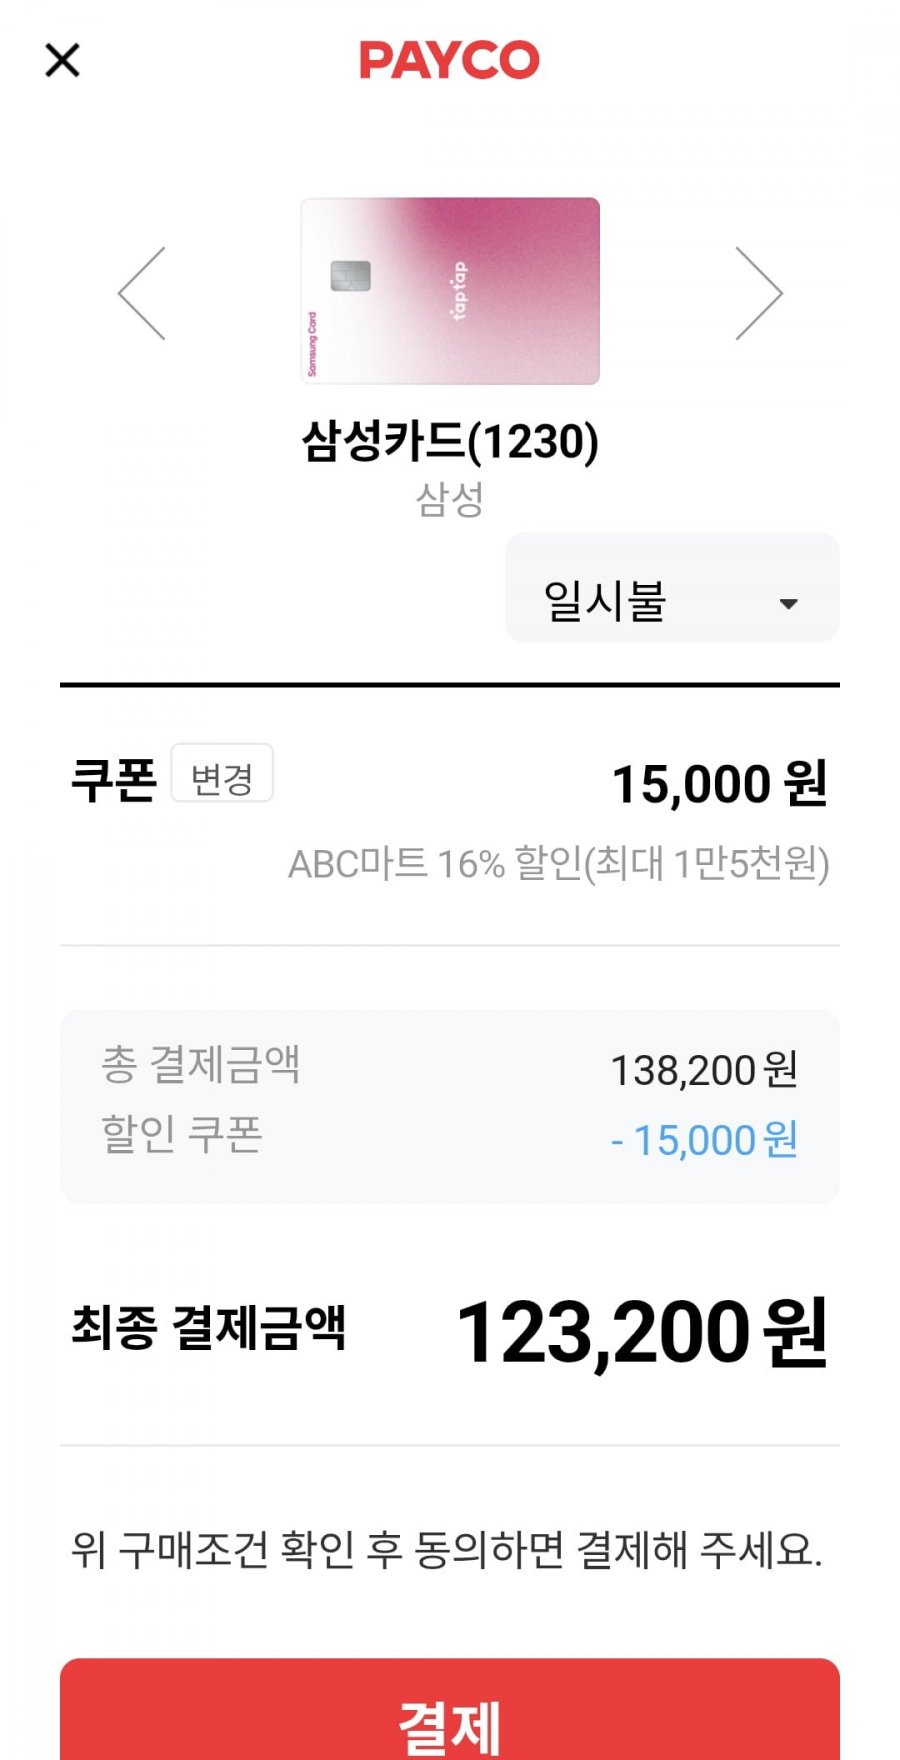Show the previous card with left arrow
The height and width of the screenshot is (1760, 900).
pyautogui.click(x=142, y=293)
